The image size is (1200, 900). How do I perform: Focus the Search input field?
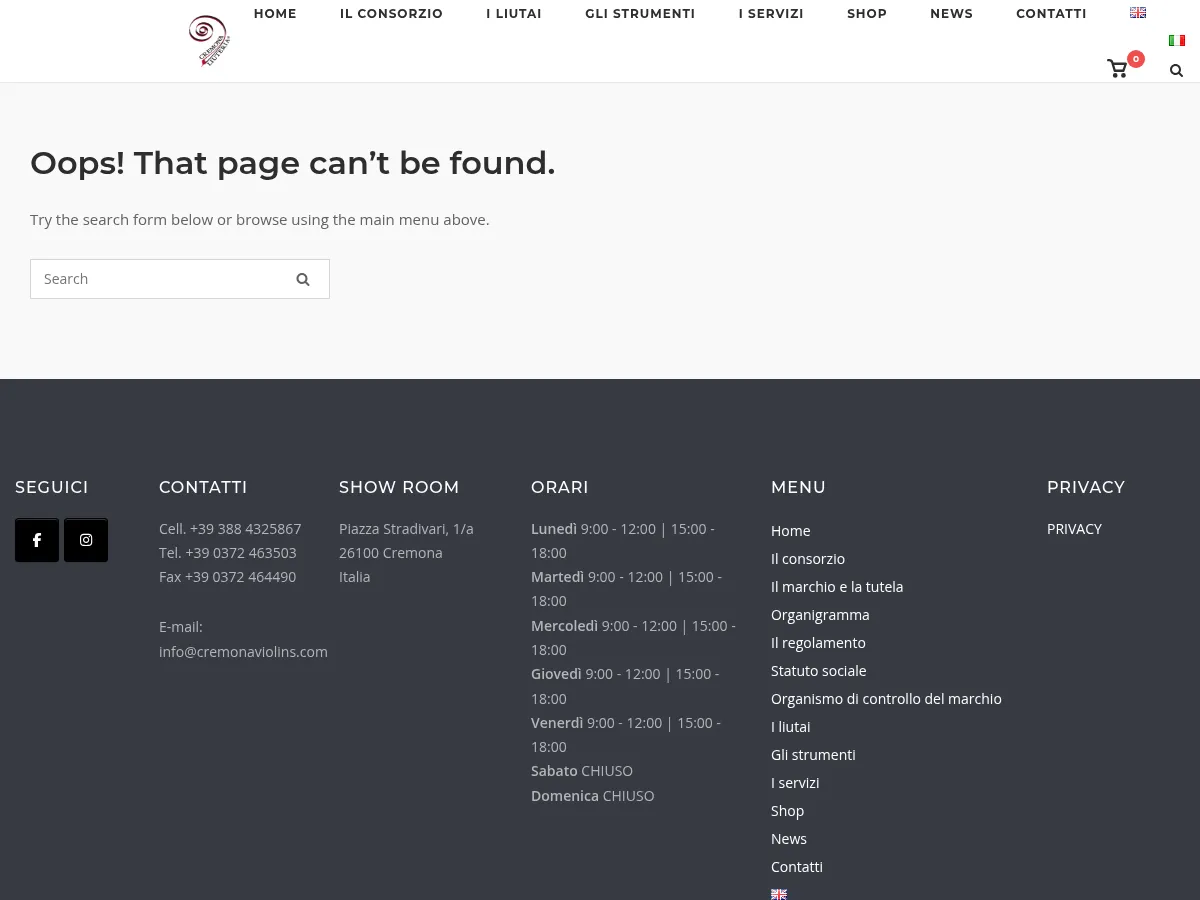coord(160,279)
